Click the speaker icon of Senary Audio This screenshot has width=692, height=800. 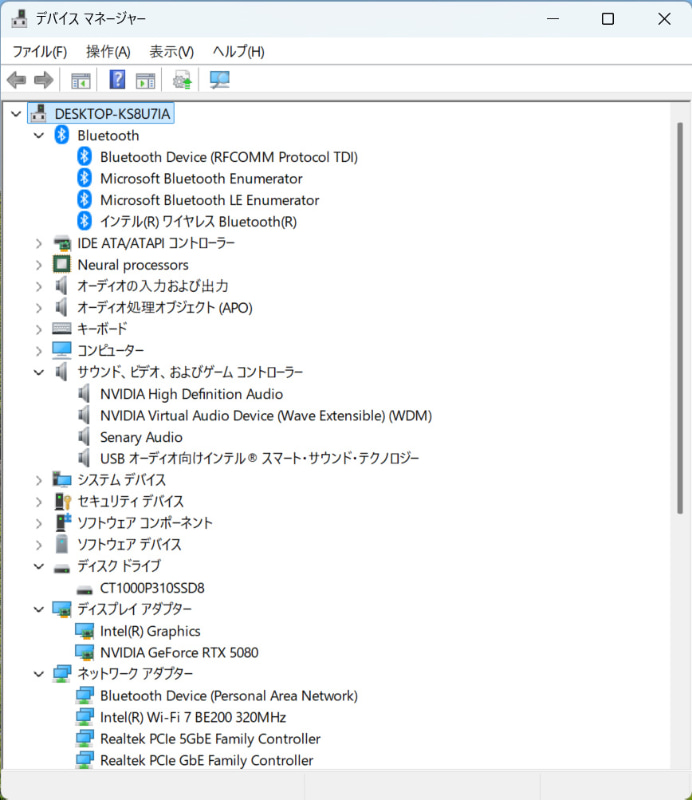tap(84, 437)
